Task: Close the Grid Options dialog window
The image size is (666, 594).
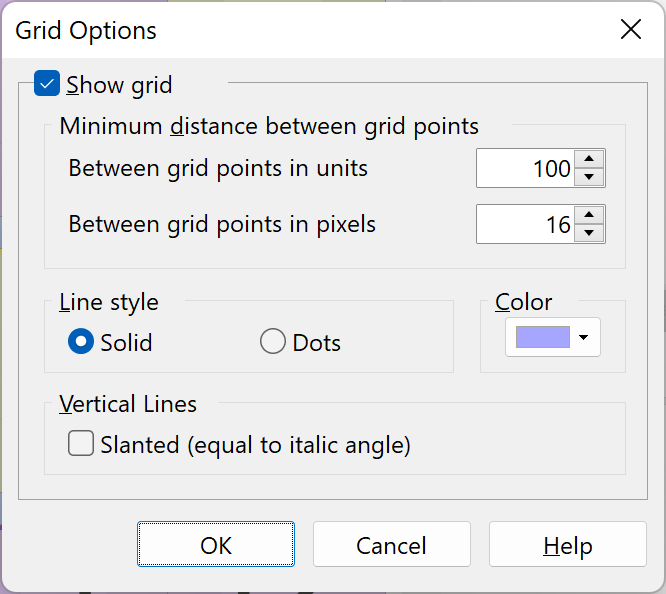Action: tap(631, 29)
